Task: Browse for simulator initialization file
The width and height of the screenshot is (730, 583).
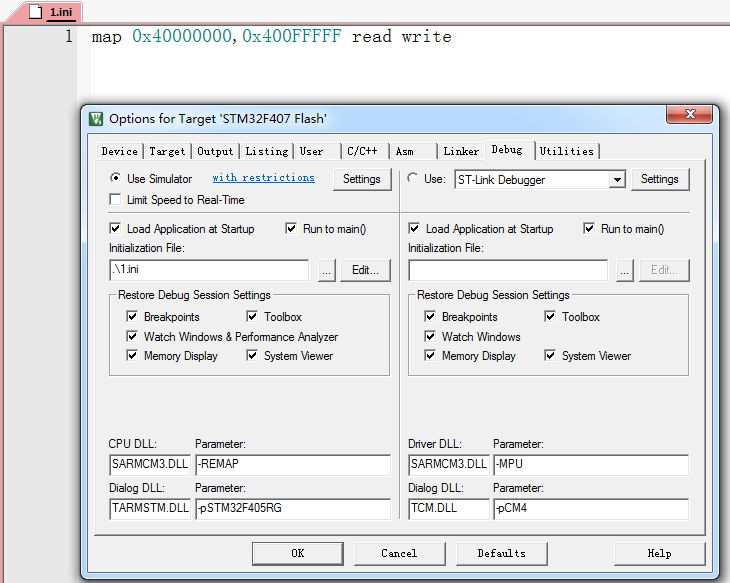Action: pyautogui.click(x=326, y=271)
